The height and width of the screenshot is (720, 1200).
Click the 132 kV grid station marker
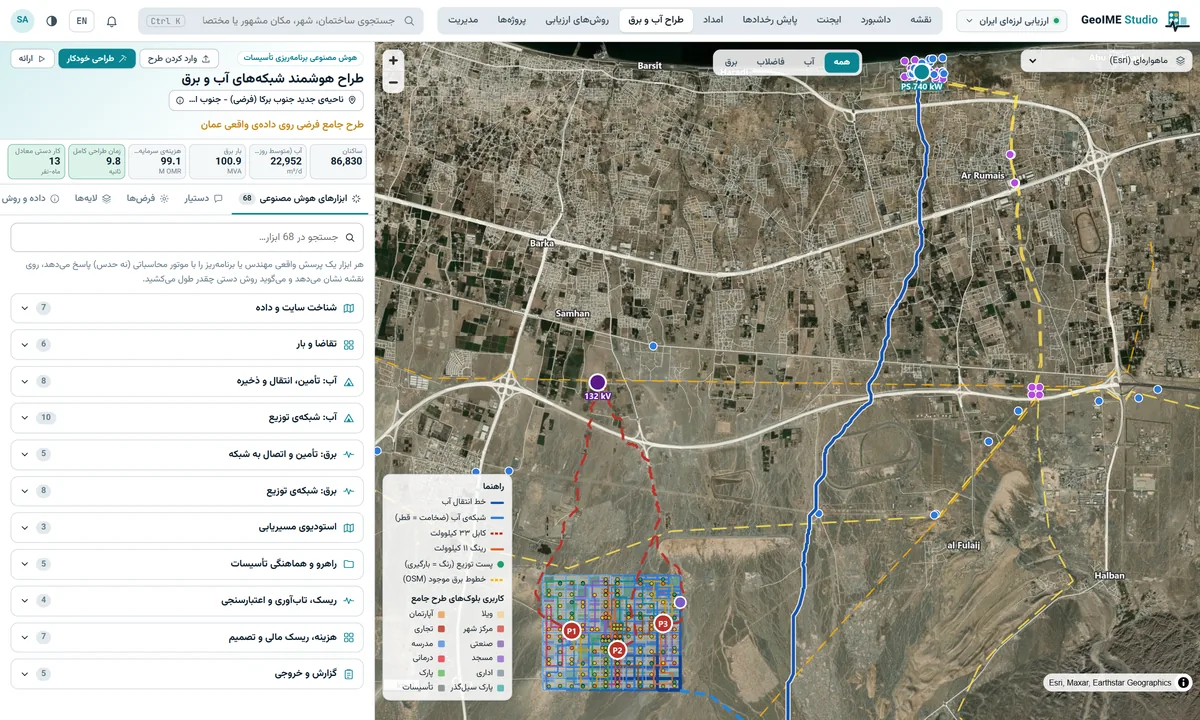tap(597, 382)
